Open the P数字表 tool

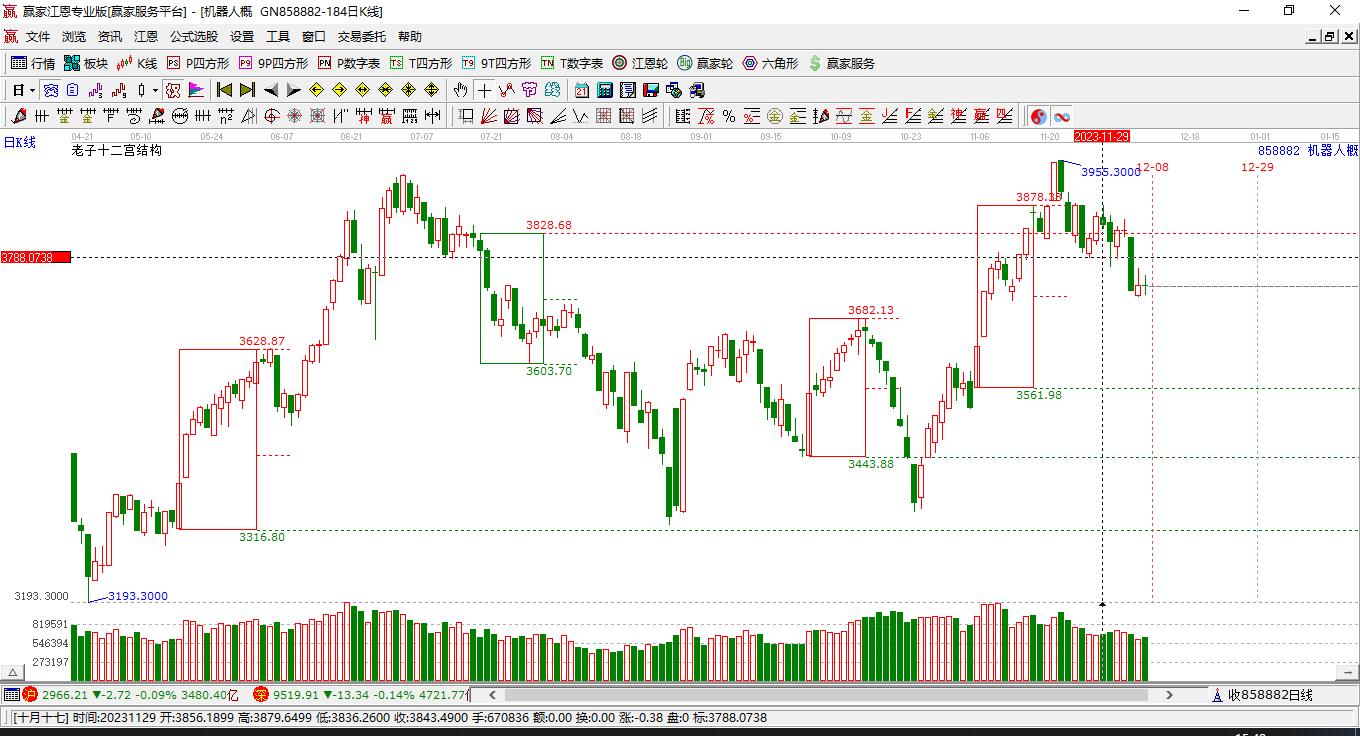(349, 63)
